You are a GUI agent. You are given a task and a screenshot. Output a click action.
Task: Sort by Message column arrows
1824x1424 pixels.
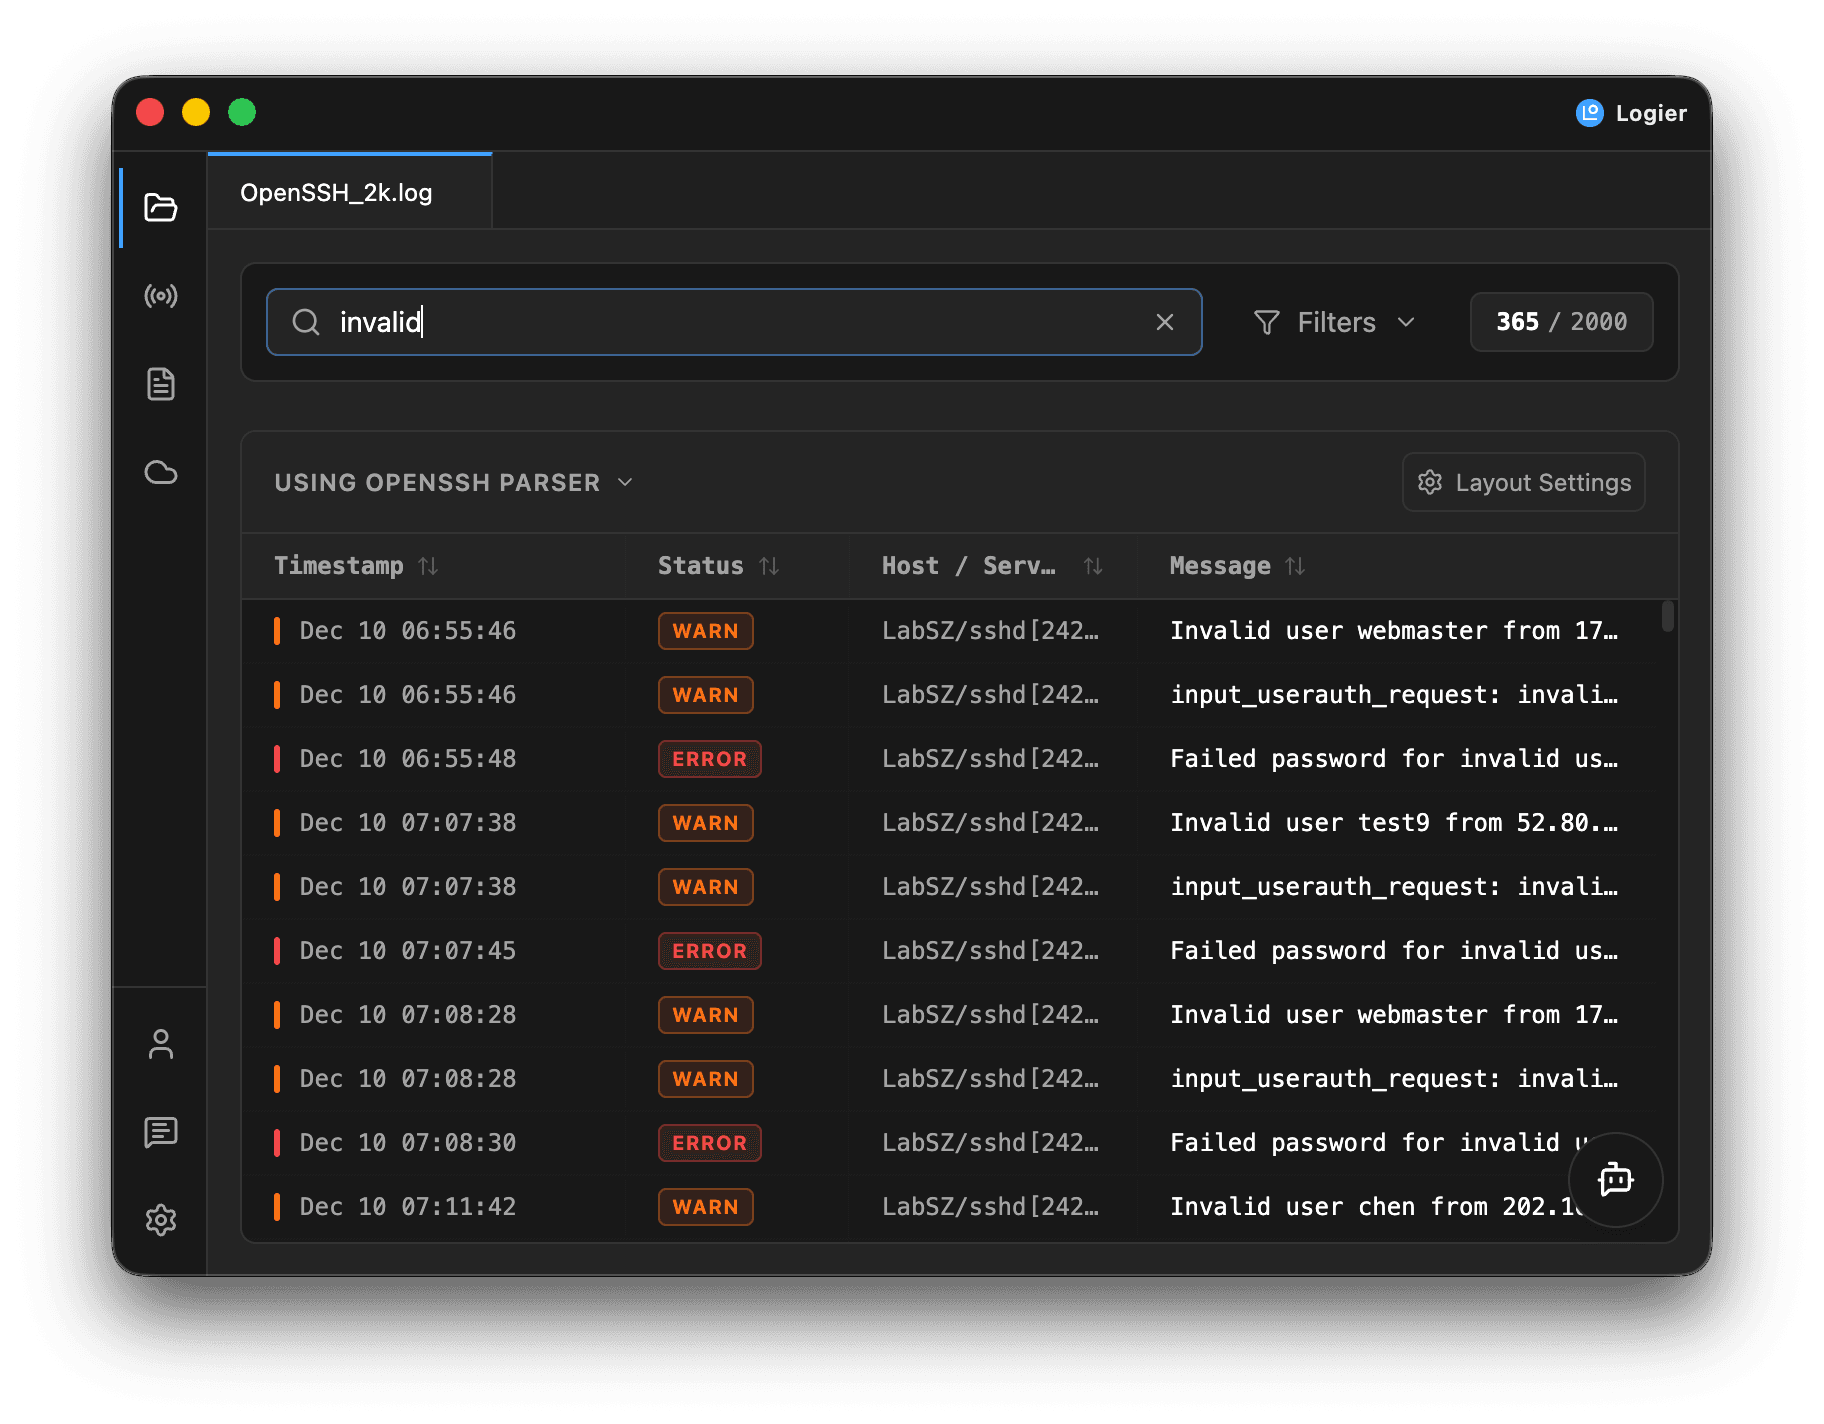(x=1295, y=566)
